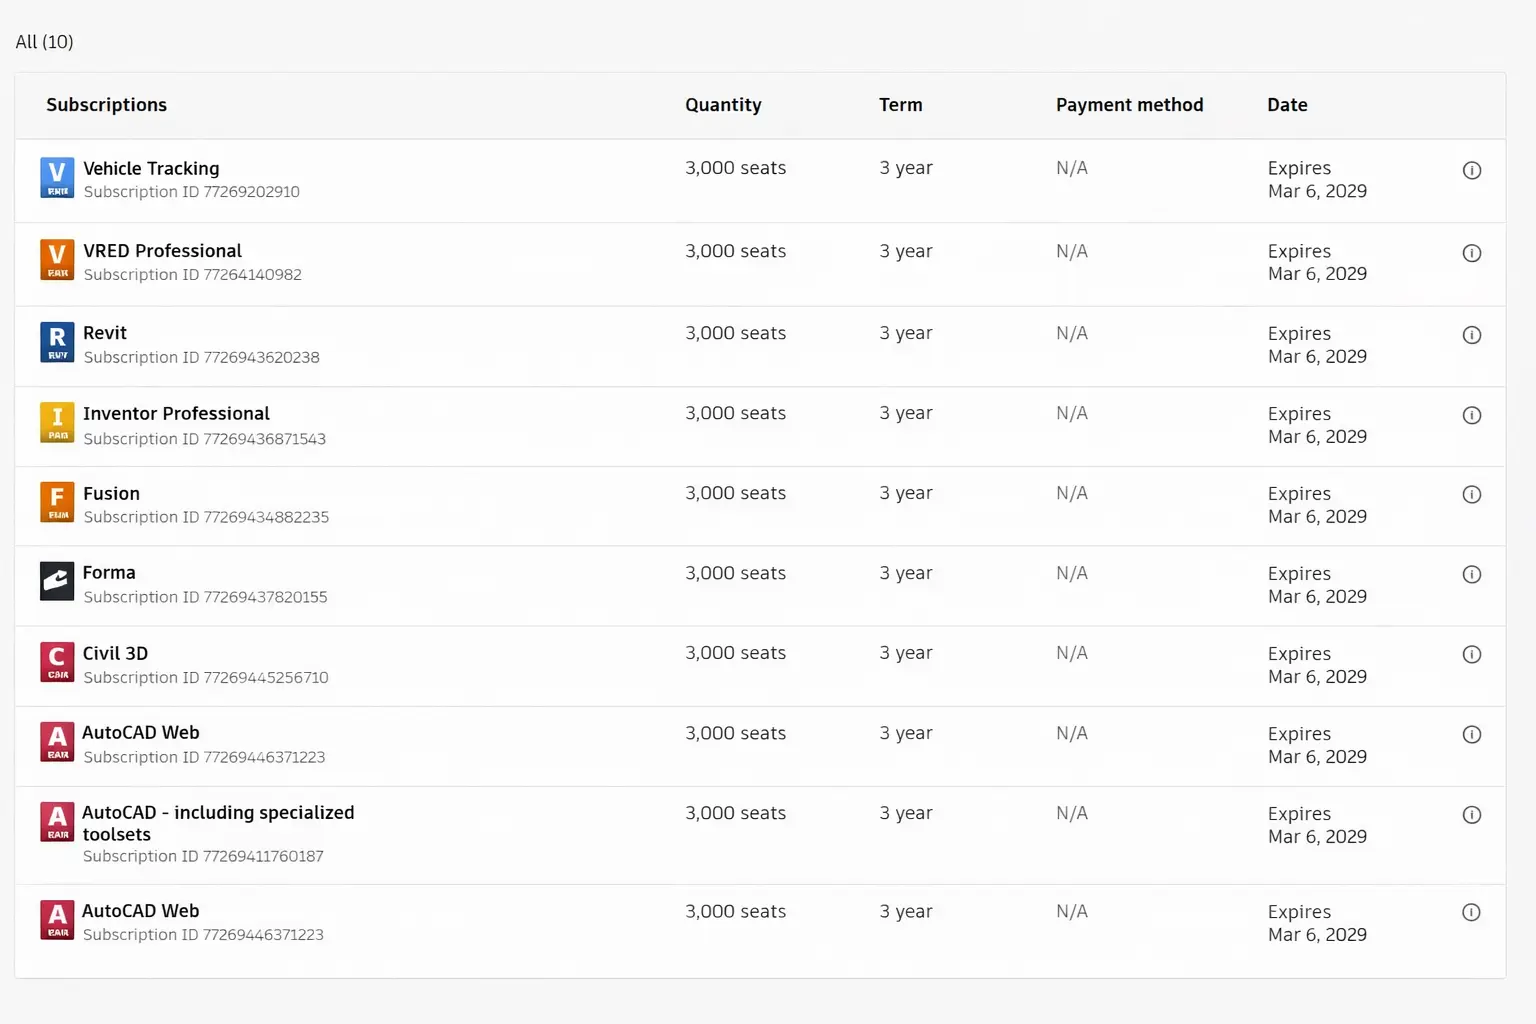Click 3,000 seats in Civil 3D row
The height and width of the screenshot is (1024, 1536).
click(x=735, y=653)
